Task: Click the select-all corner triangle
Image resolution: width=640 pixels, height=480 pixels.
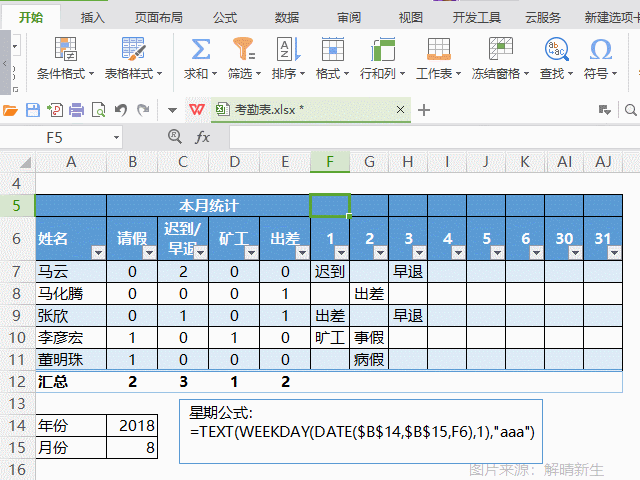Action: pyautogui.click(x=24, y=162)
